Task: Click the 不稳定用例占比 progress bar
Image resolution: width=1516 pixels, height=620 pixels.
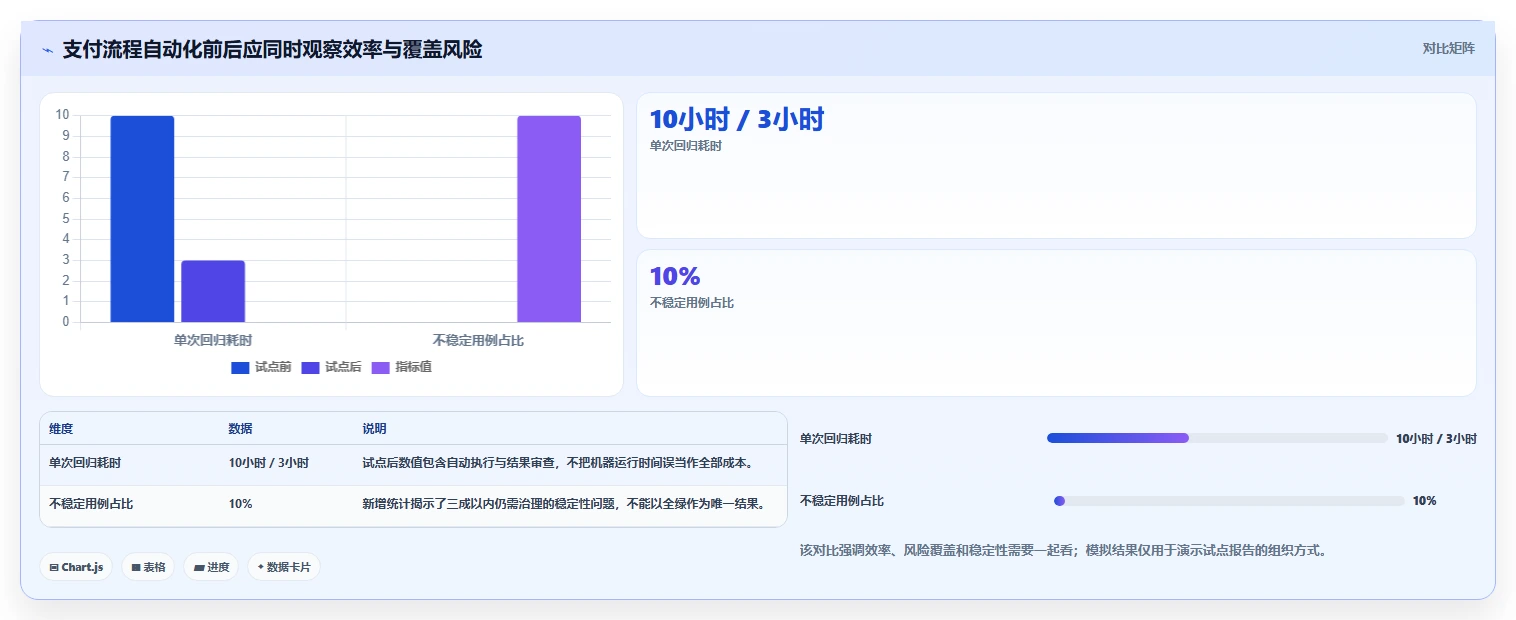Action: pyautogui.click(x=1229, y=501)
